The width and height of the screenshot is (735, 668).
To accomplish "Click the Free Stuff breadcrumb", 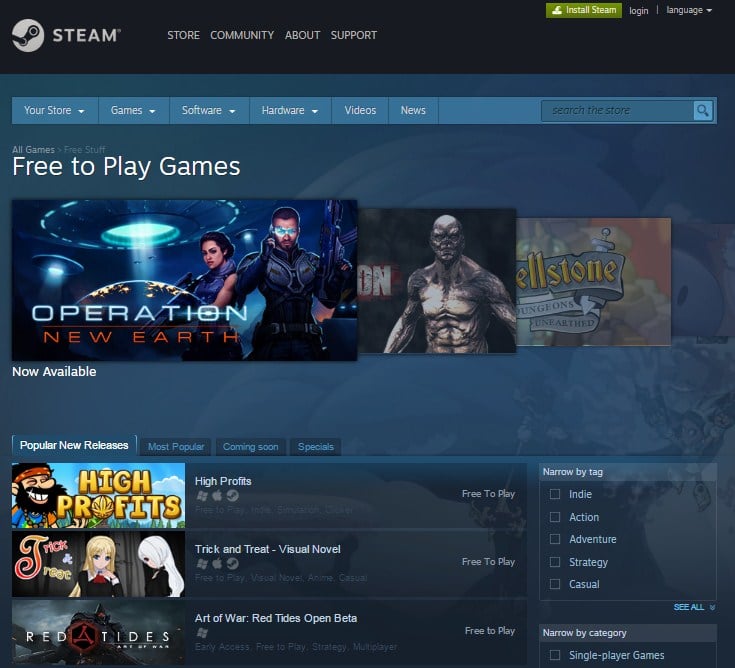I will click(x=84, y=150).
